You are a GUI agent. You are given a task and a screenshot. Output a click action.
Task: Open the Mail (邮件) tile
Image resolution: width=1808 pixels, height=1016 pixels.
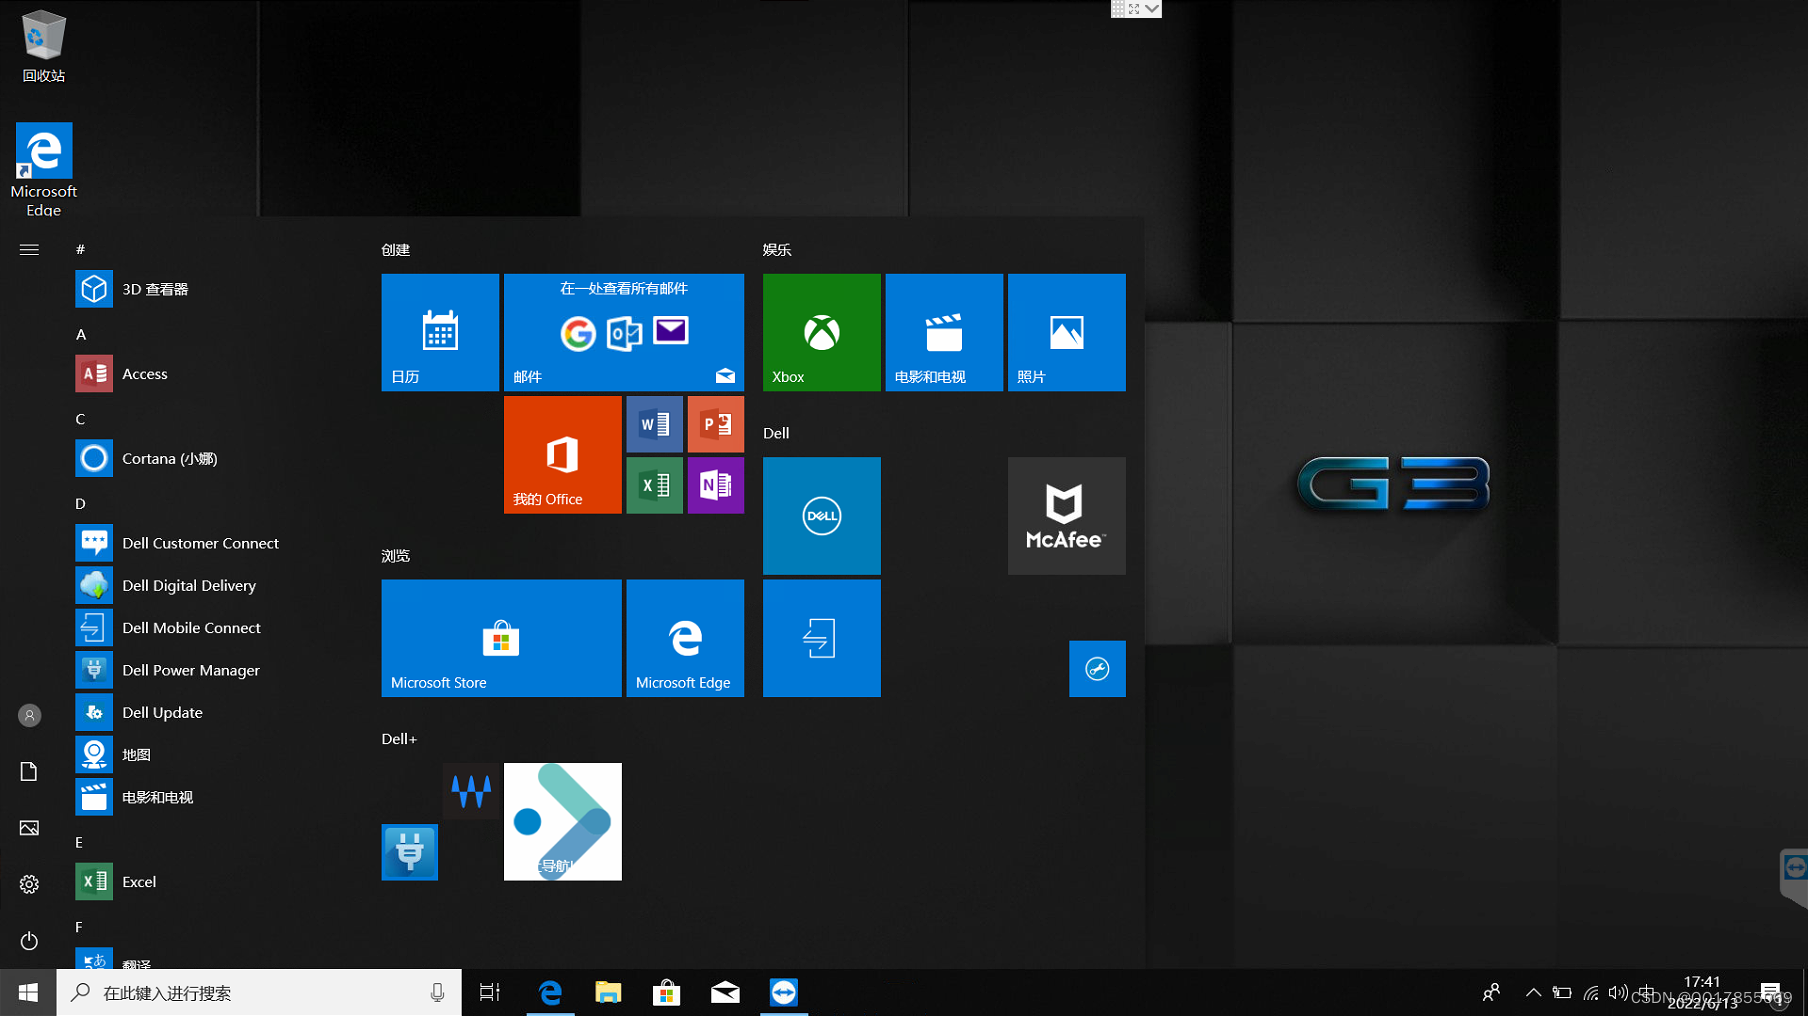tap(624, 332)
